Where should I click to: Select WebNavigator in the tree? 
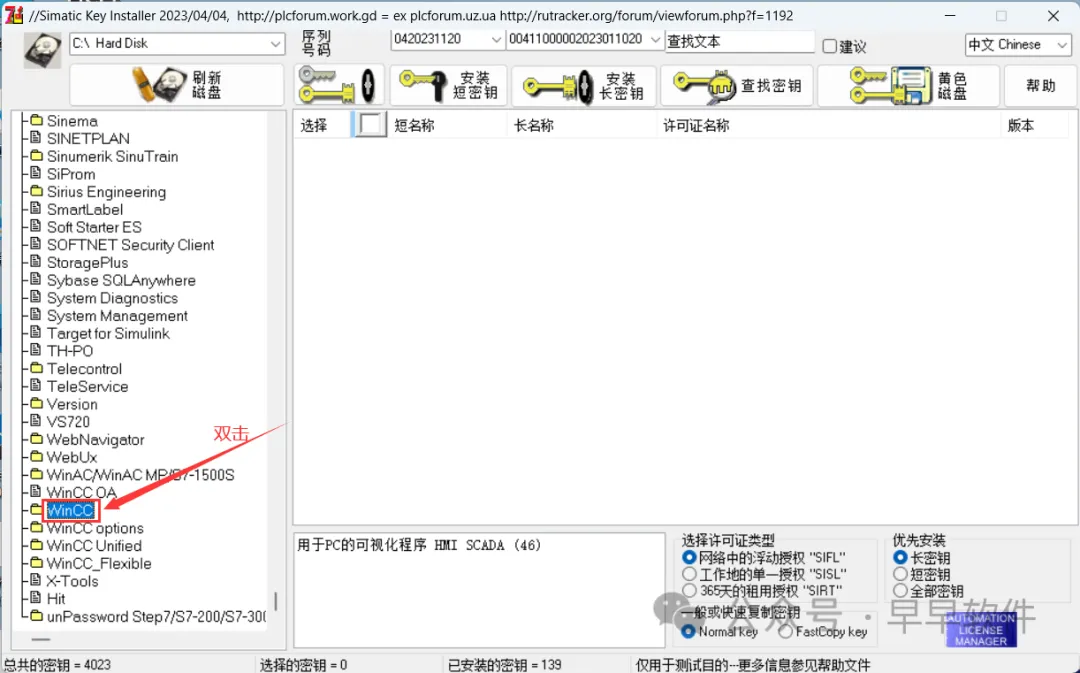(x=95, y=439)
